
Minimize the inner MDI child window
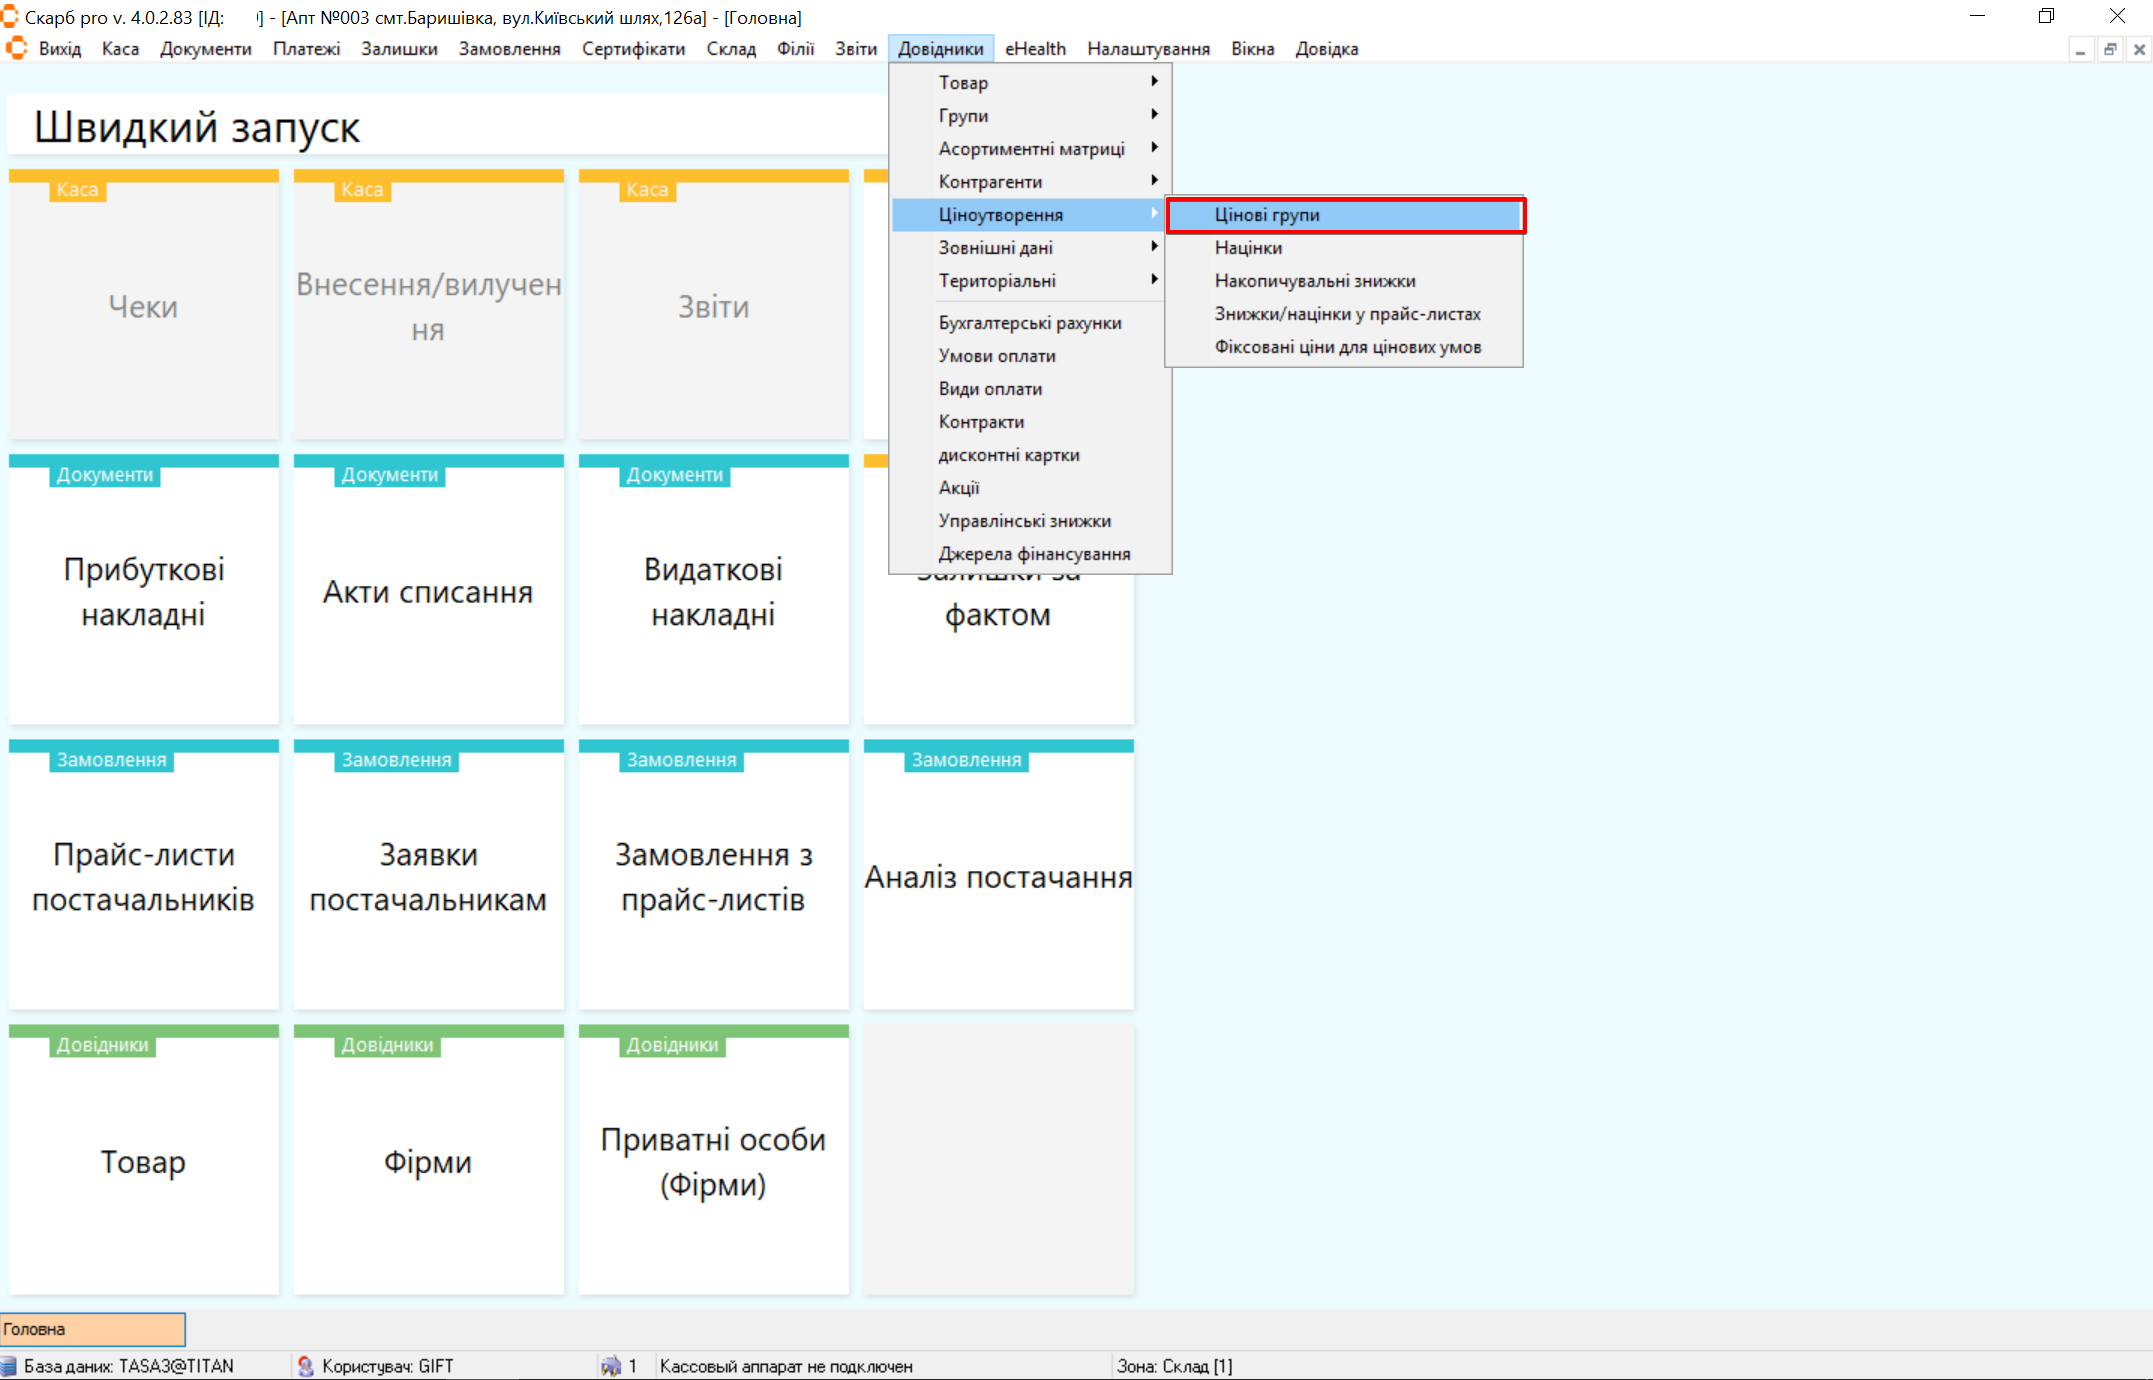(x=2081, y=49)
